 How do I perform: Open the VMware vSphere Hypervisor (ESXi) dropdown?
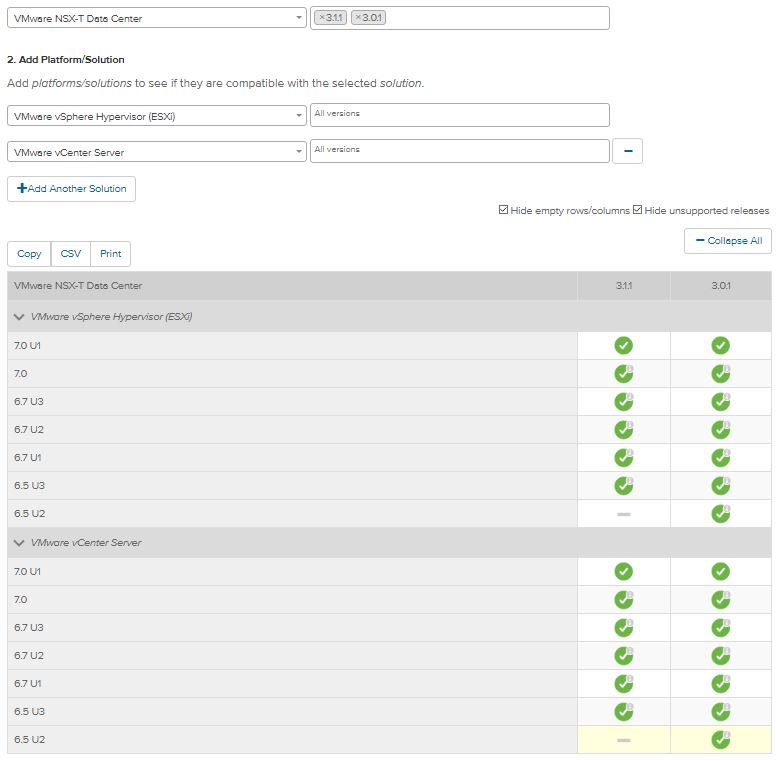tap(157, 116)
